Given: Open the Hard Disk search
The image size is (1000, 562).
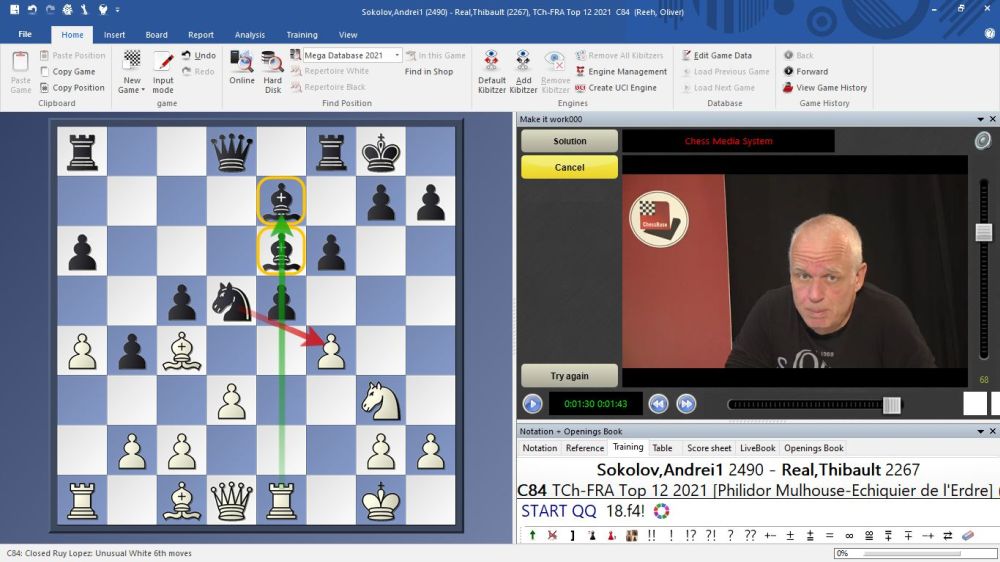Looking at the screenshot, I should (272, 66).
